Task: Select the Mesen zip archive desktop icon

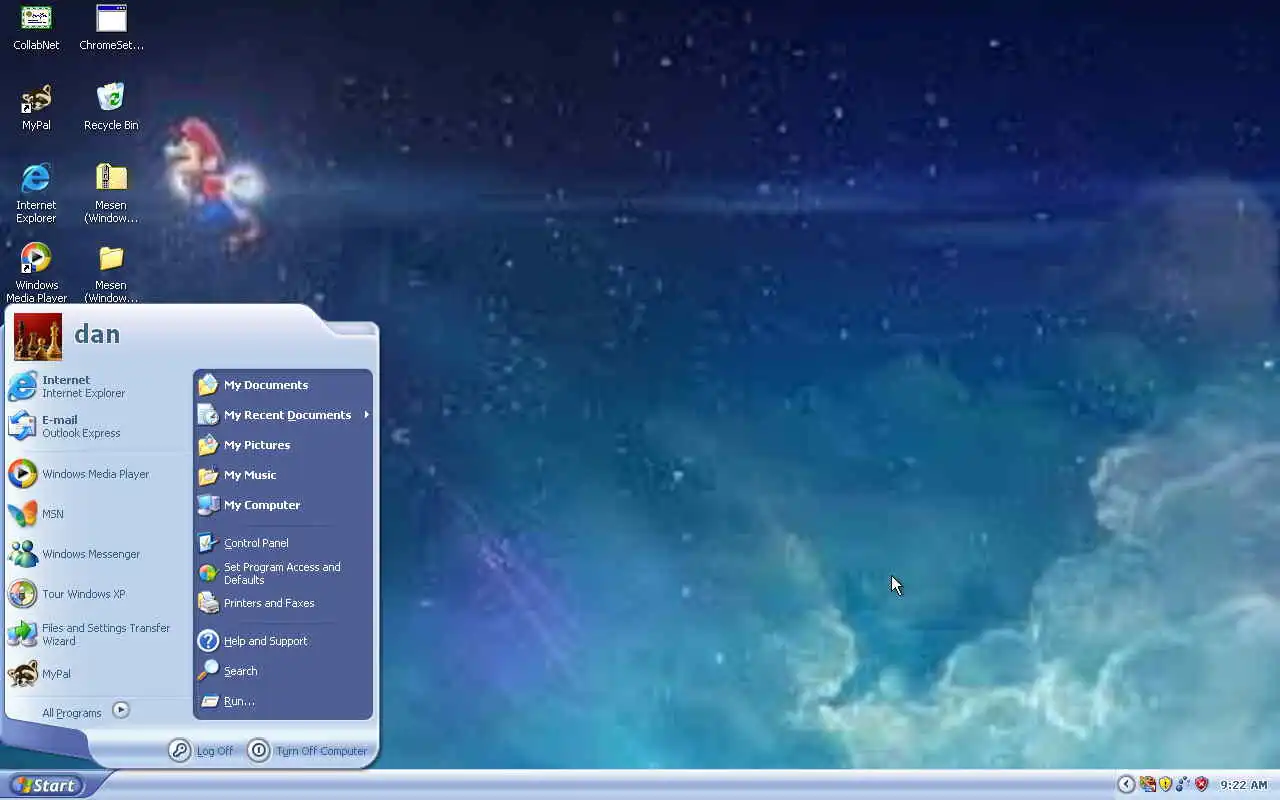Action: tap(111, 193)
